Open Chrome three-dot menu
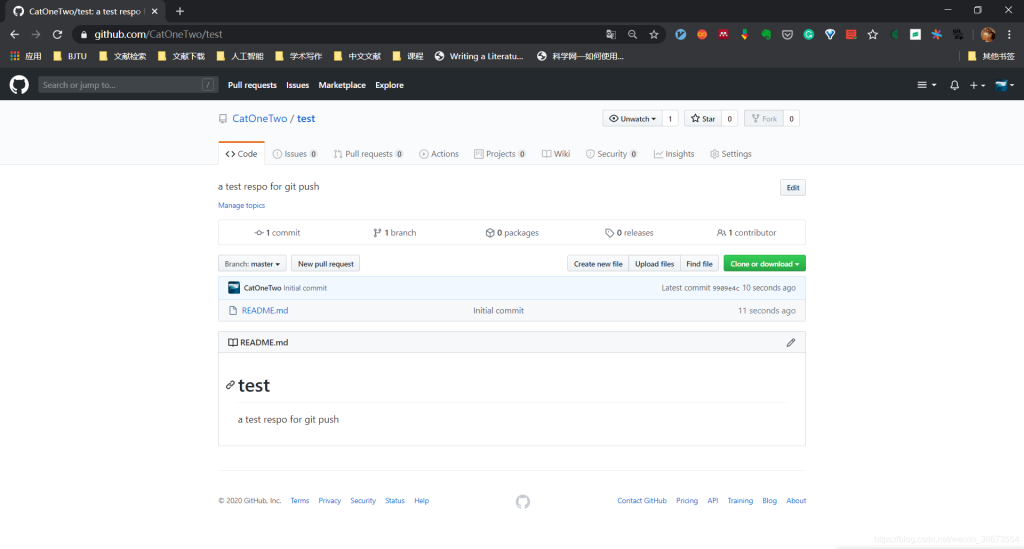Image resolution: width=1024 pixels, height=549 pixels. pos(1010,35)
